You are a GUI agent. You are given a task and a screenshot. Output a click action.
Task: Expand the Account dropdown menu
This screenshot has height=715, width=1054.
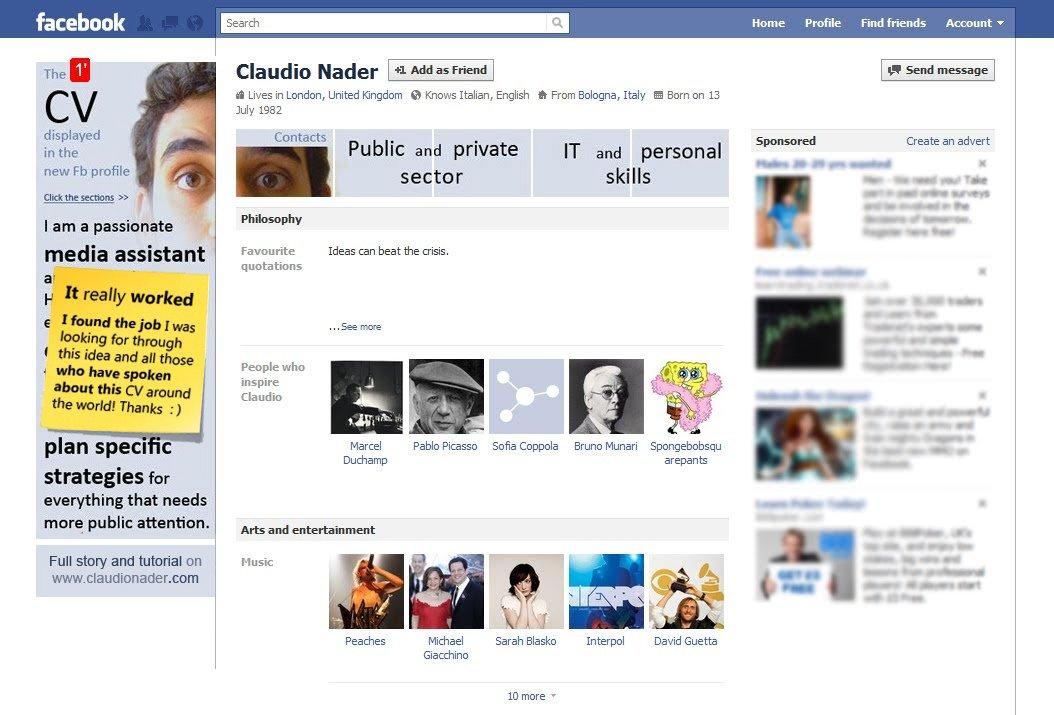click(x=975, y=23)
